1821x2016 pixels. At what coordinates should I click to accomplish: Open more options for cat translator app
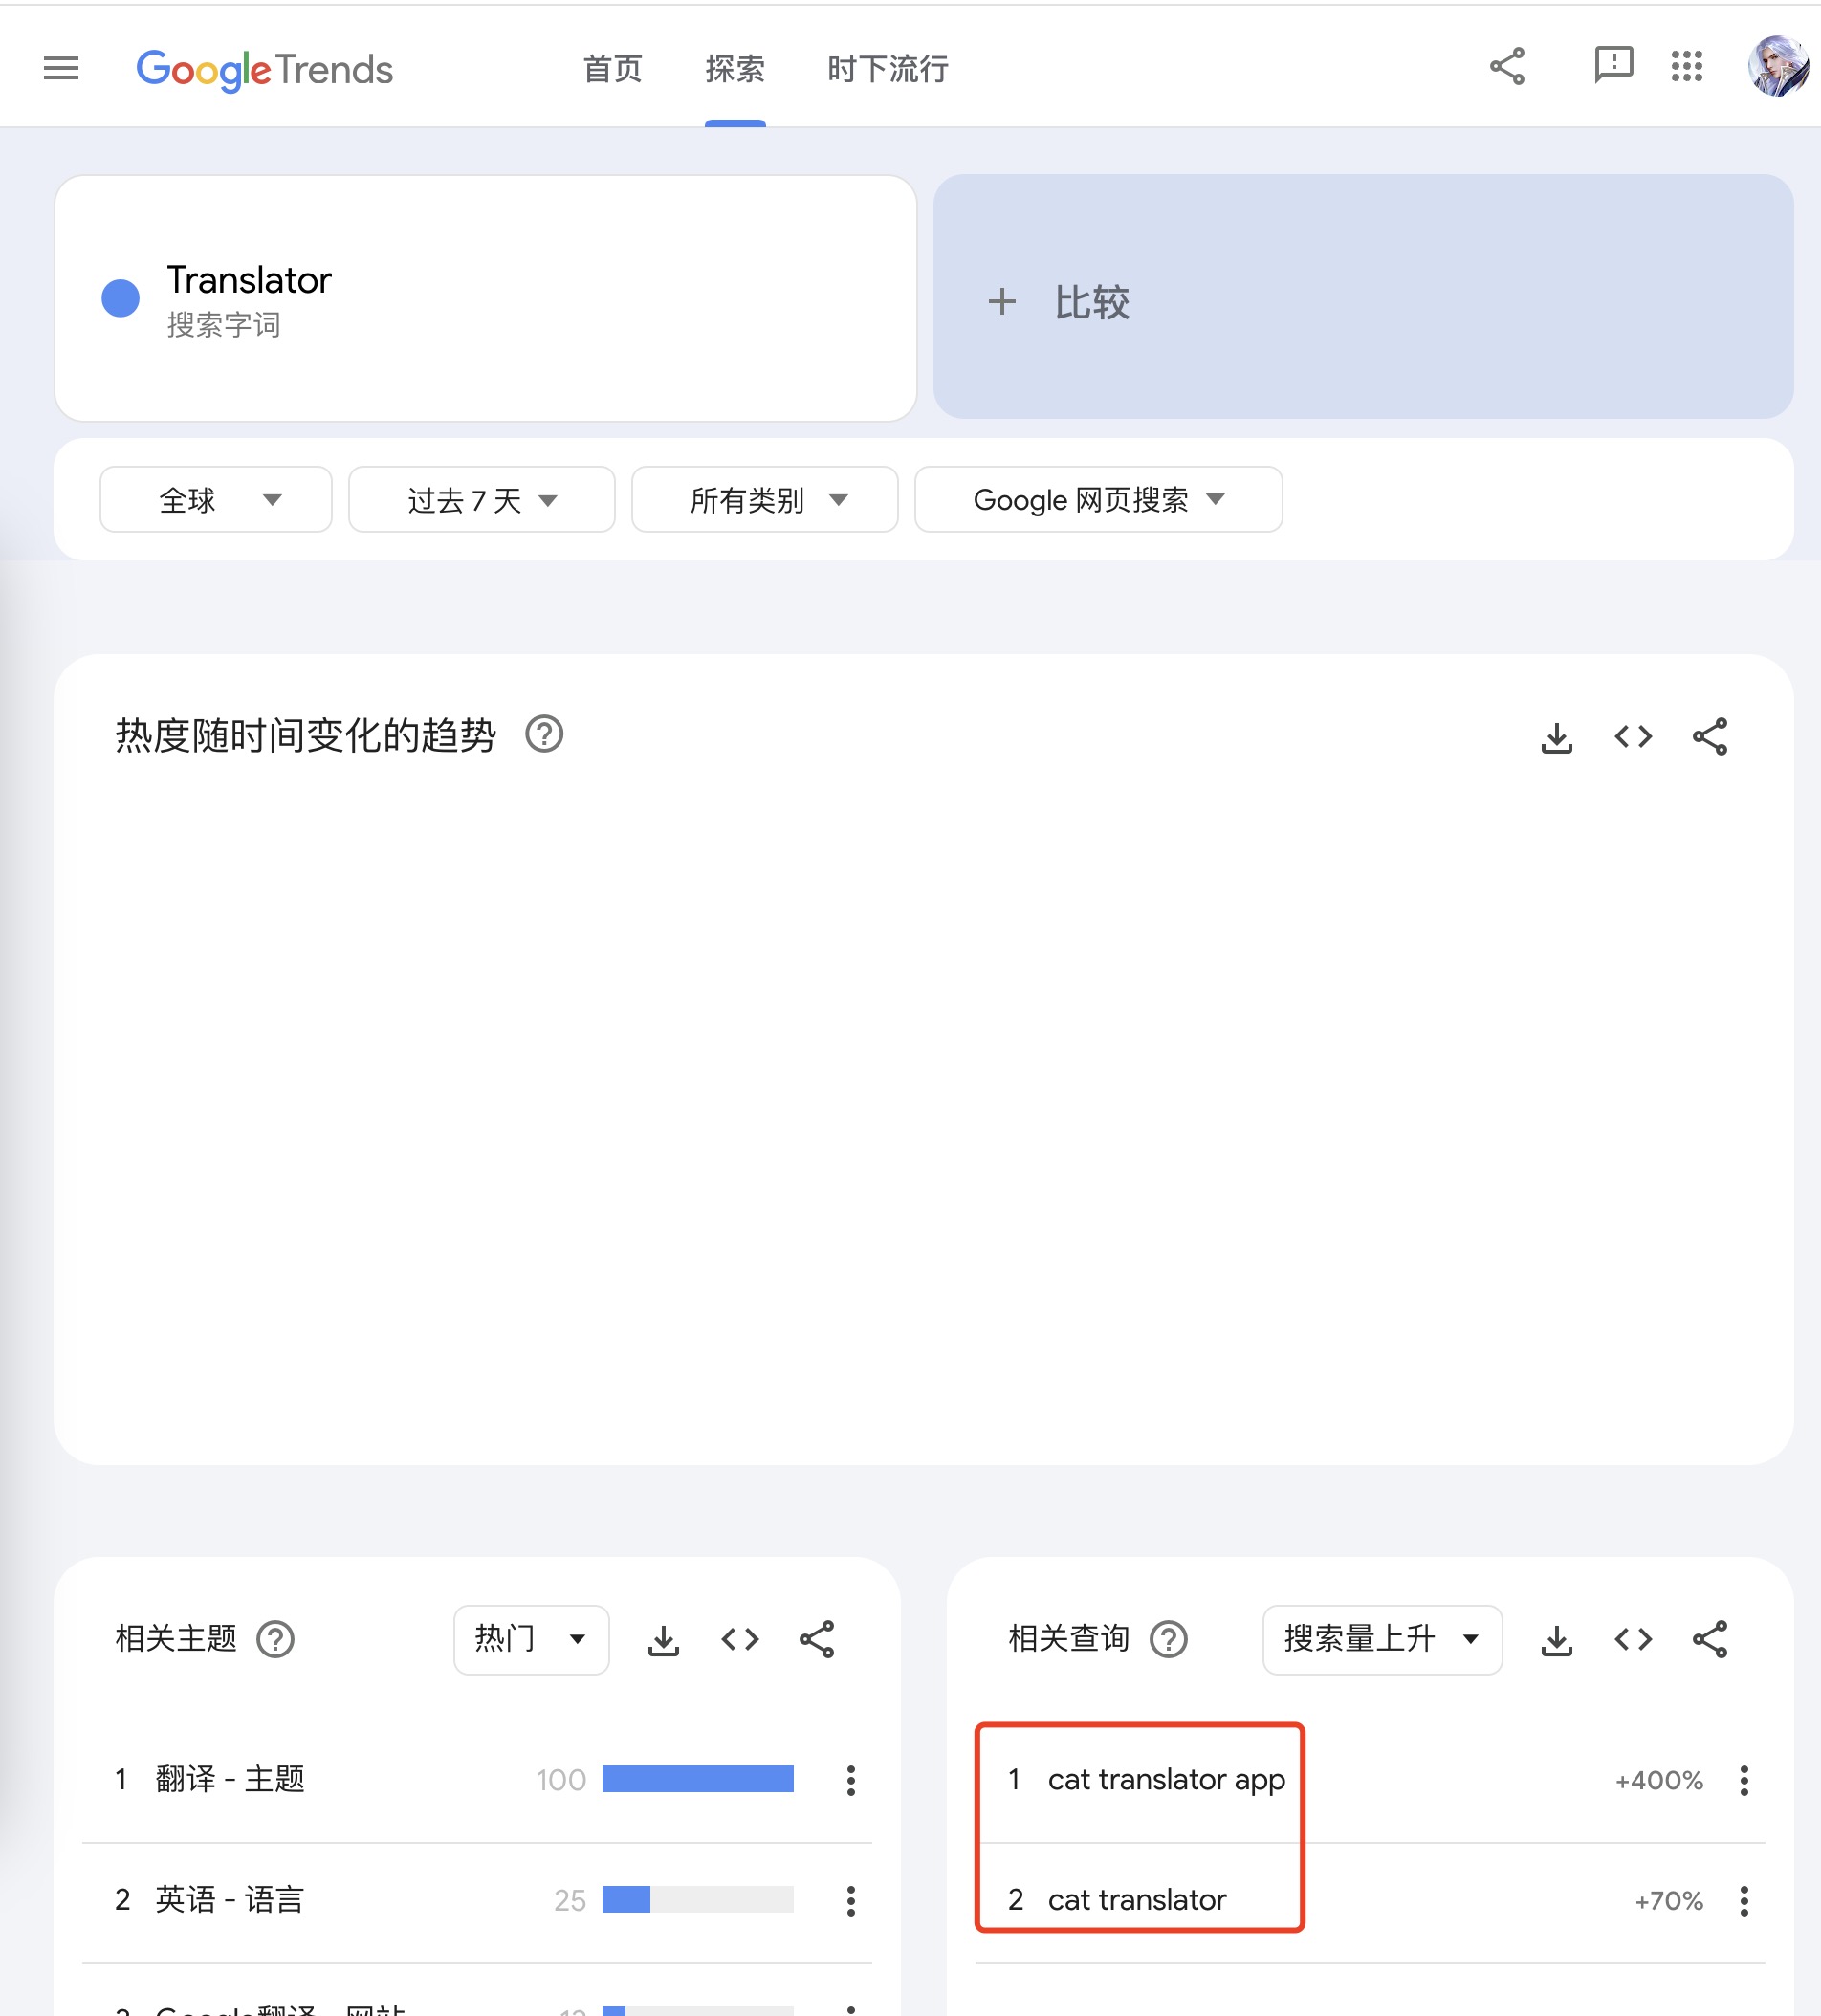(x=1744, y=1780)
